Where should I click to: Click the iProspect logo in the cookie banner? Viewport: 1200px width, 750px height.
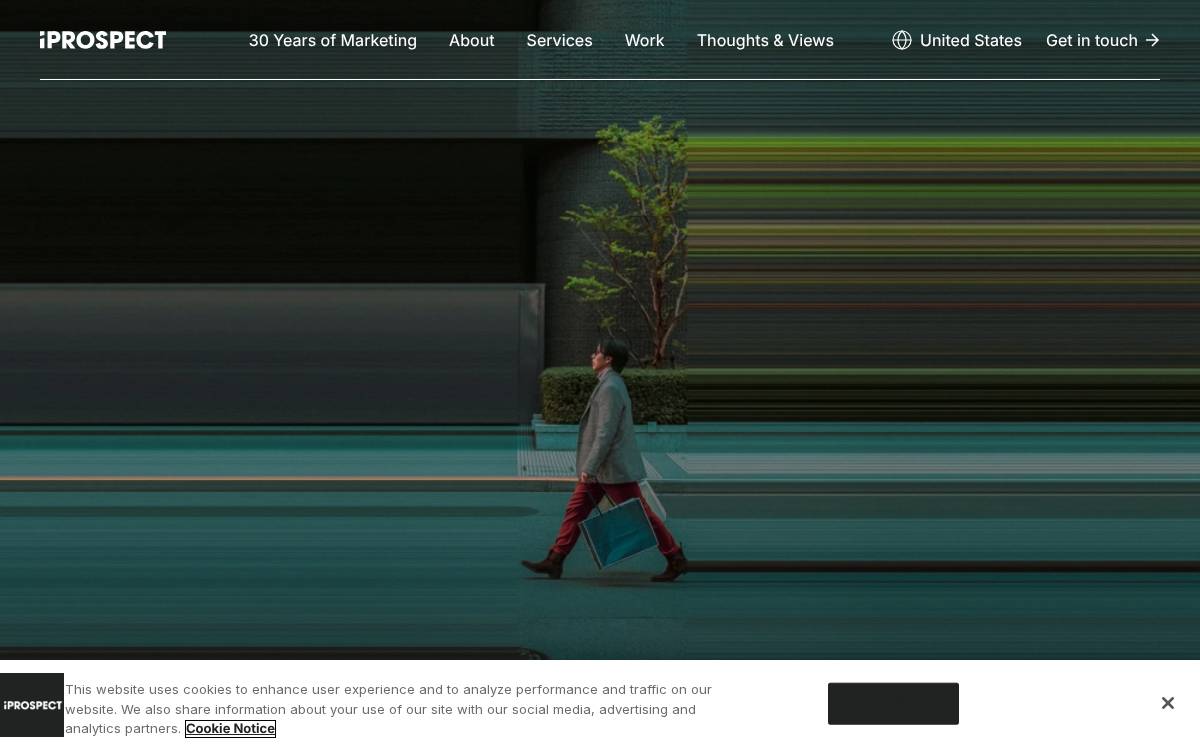(32, 705)
